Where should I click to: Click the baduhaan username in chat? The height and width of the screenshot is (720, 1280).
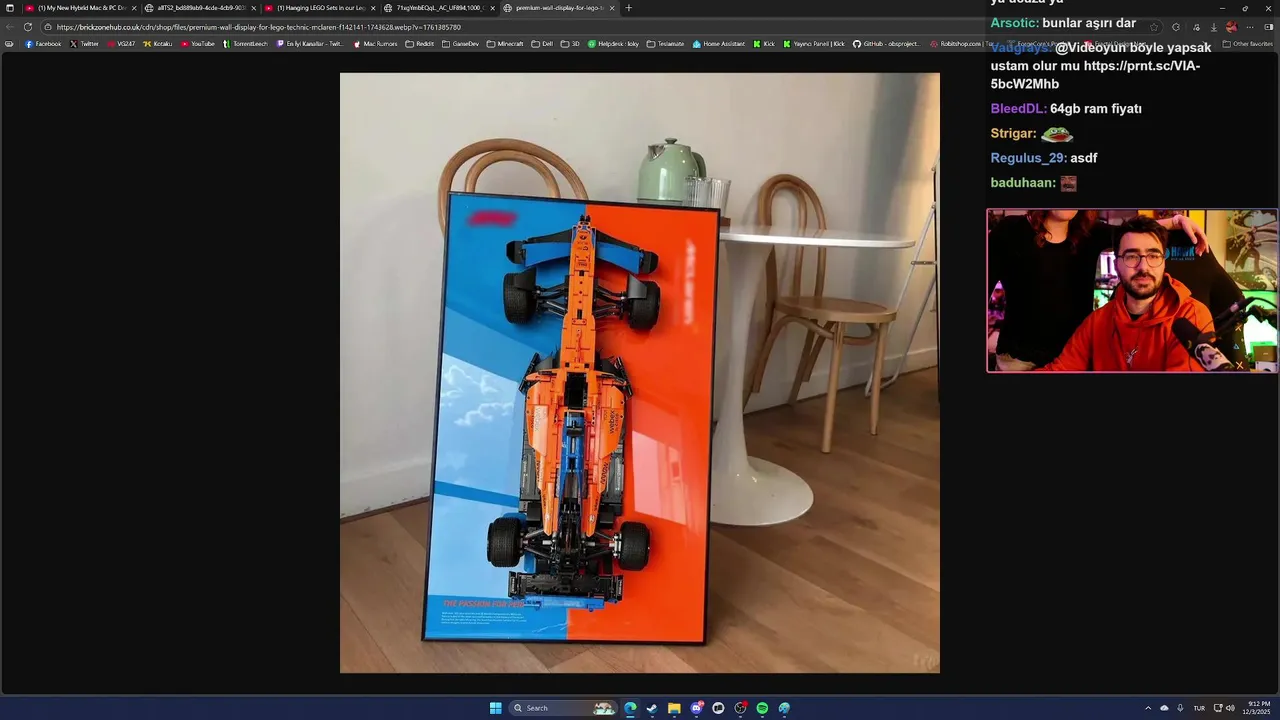1022,183
